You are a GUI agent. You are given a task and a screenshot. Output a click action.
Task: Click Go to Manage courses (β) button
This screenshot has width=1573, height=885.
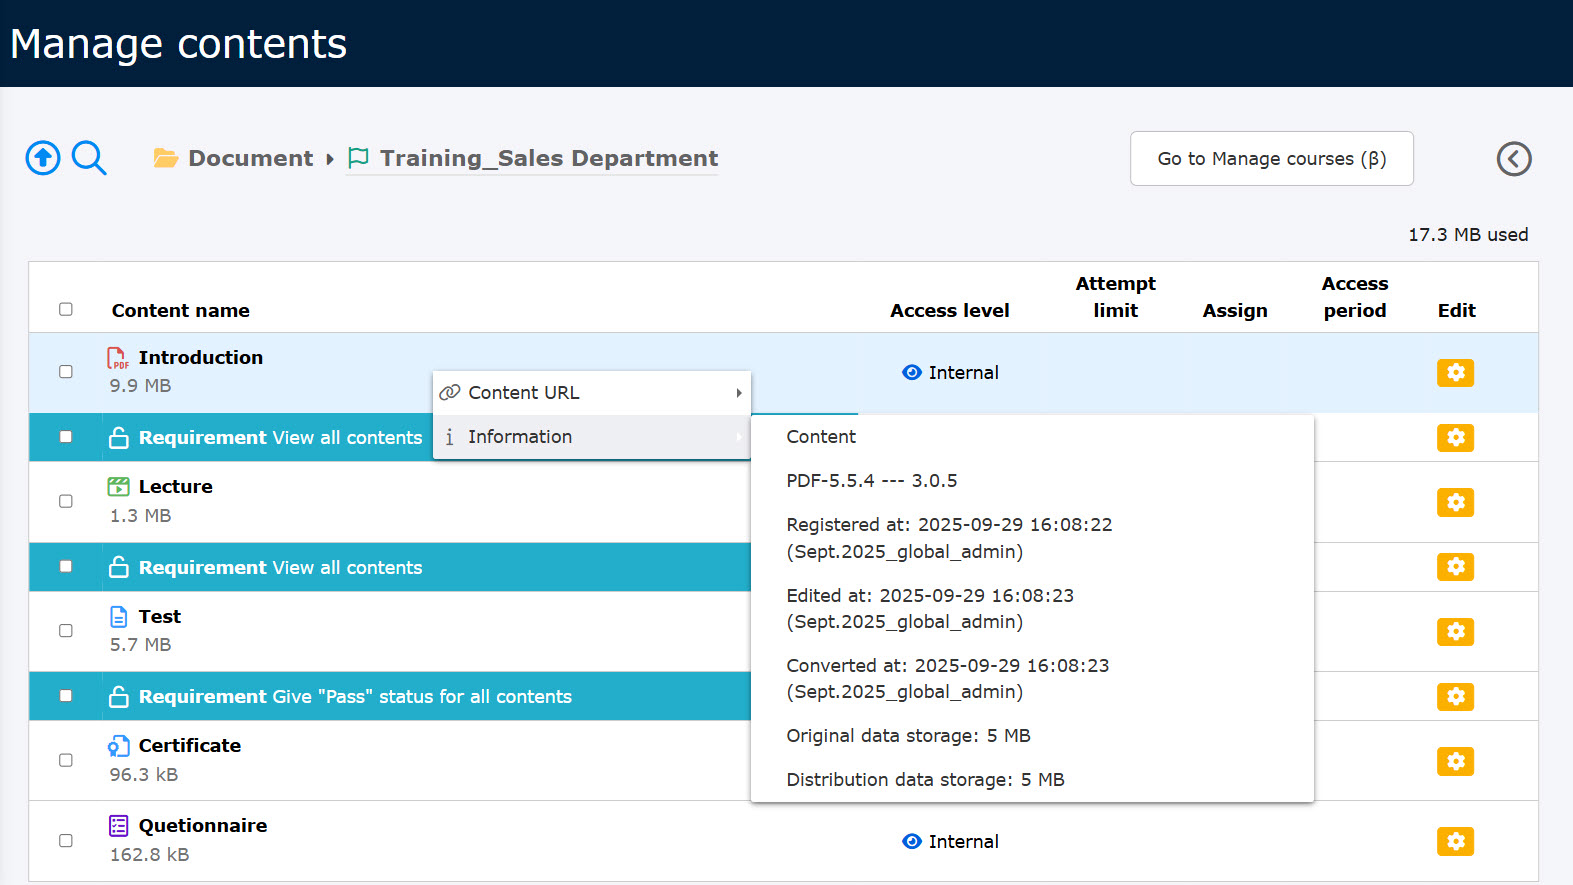[x=1271, y=159]
